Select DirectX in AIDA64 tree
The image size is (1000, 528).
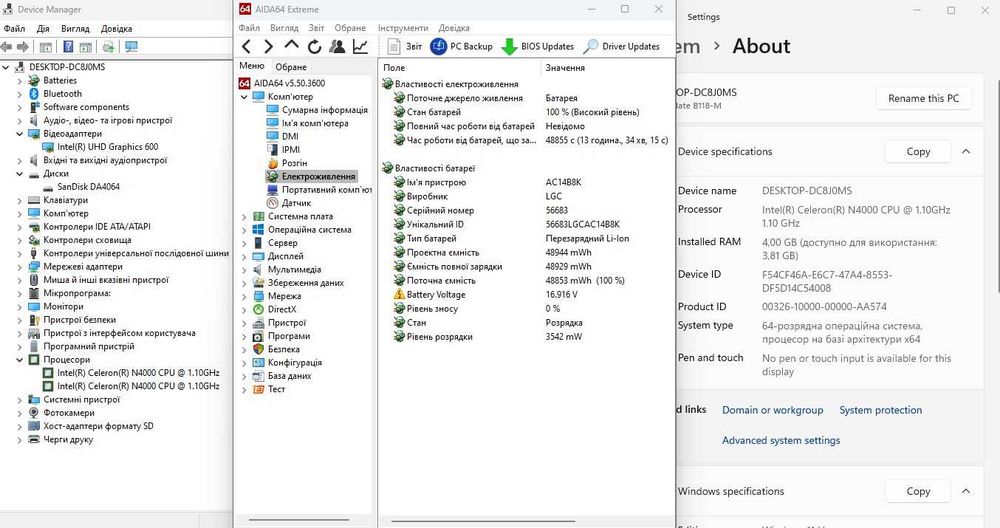point(282,309)
